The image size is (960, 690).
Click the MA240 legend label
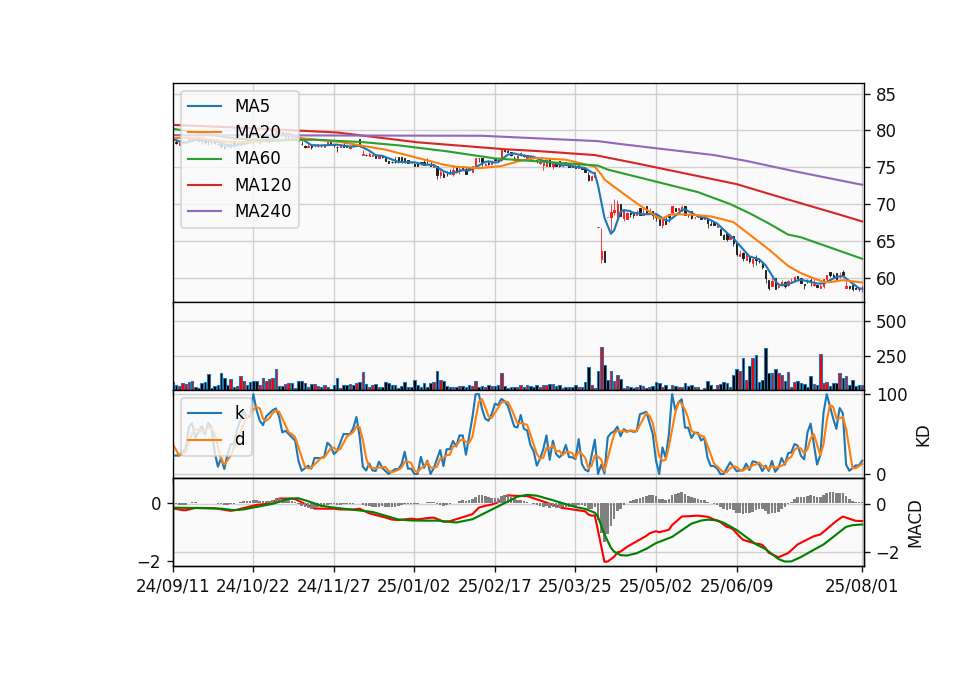(x=263, y=211)
